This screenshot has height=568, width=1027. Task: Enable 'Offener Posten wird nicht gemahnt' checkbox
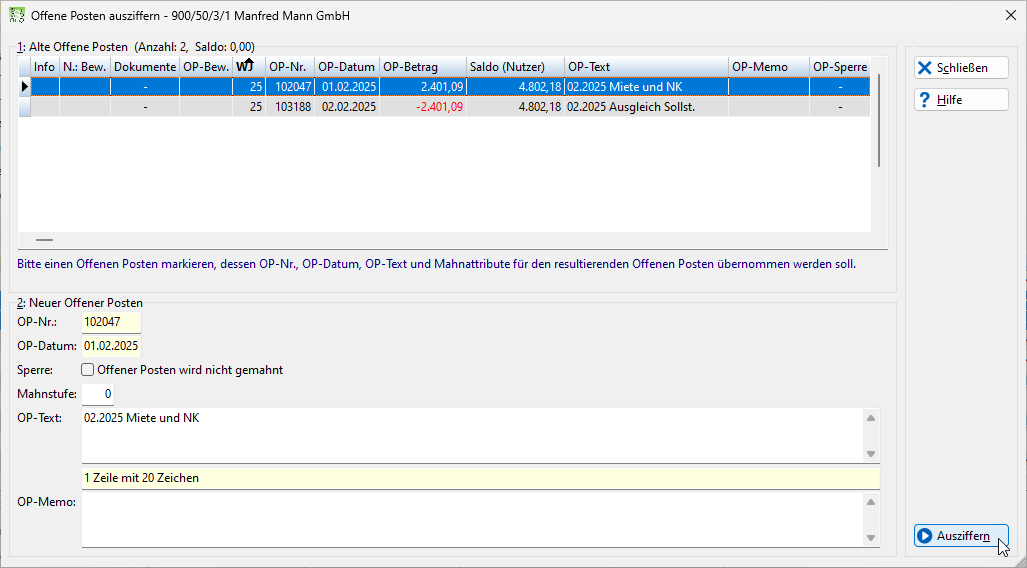point(88,369)
